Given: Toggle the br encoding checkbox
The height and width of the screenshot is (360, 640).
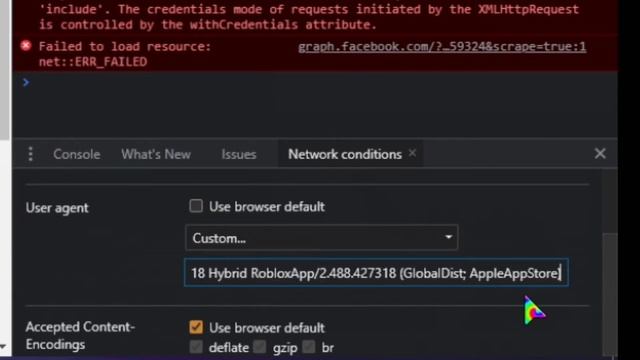Looking at the screenshot, I should coord(309,347).
